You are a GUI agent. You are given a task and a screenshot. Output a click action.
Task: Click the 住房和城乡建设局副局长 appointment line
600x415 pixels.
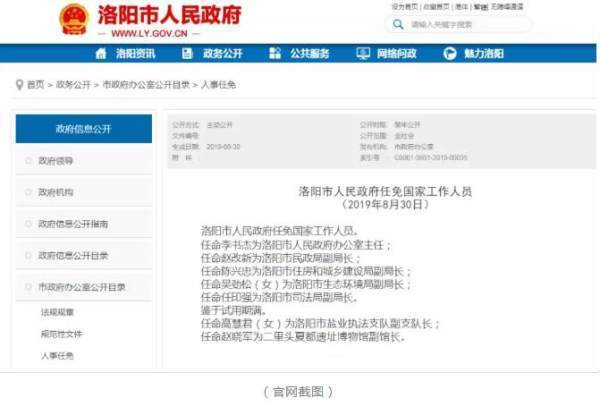point(306,271)
